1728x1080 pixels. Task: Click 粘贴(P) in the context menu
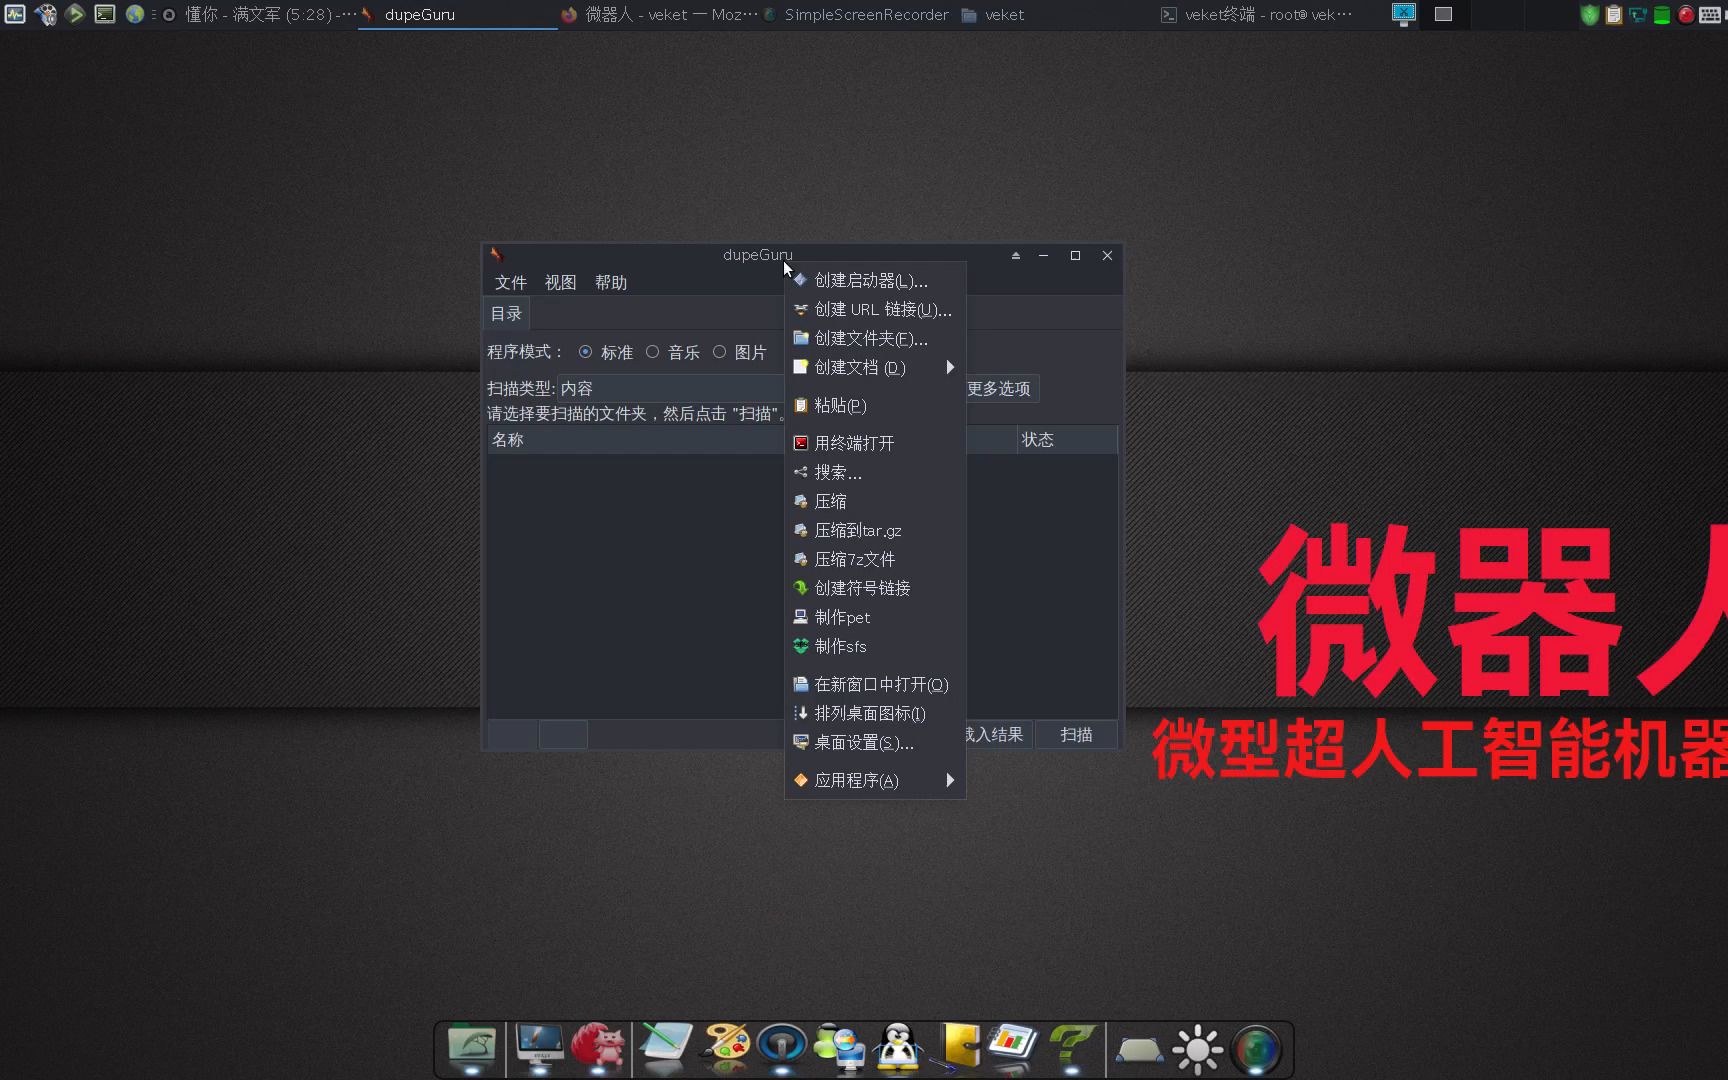pos(875,406)
